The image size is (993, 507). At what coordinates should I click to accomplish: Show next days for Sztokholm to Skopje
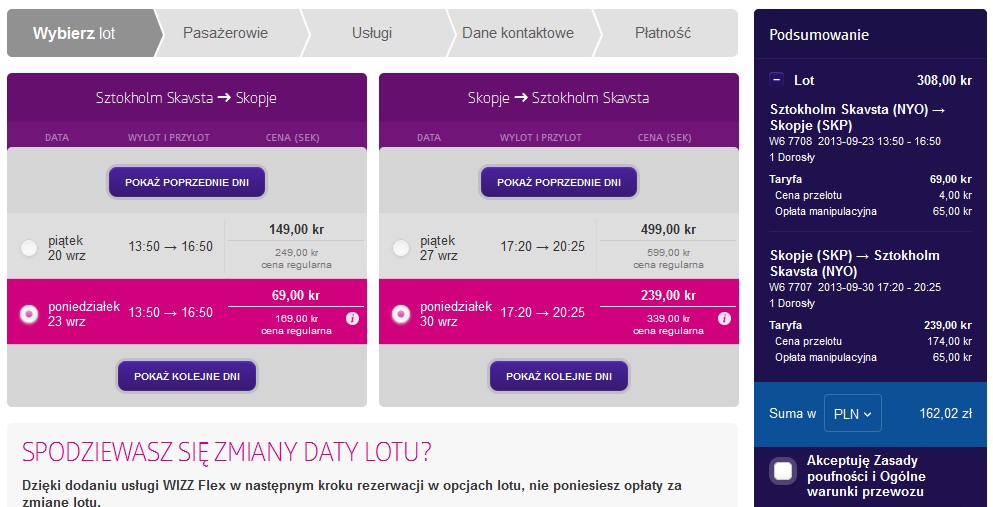pos(187,376)
